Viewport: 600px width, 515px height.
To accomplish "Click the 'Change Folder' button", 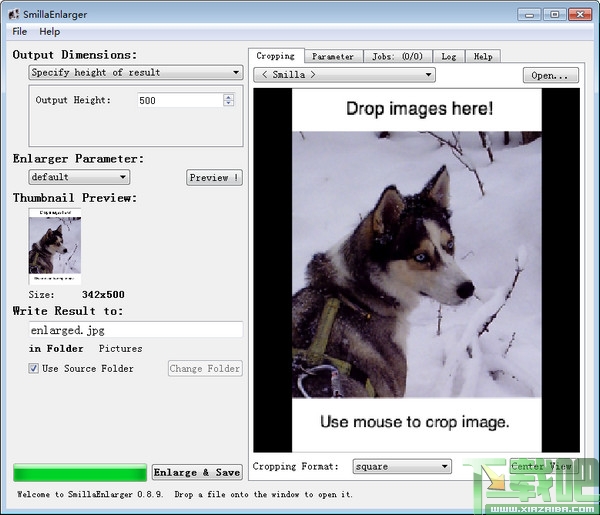I will tap(205, 368).
